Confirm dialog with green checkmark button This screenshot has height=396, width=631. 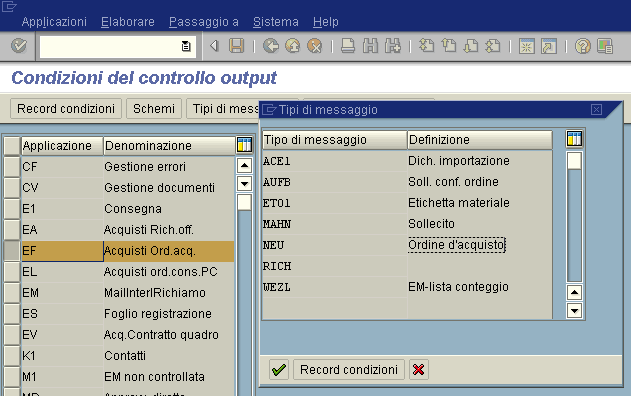(279, 369)
